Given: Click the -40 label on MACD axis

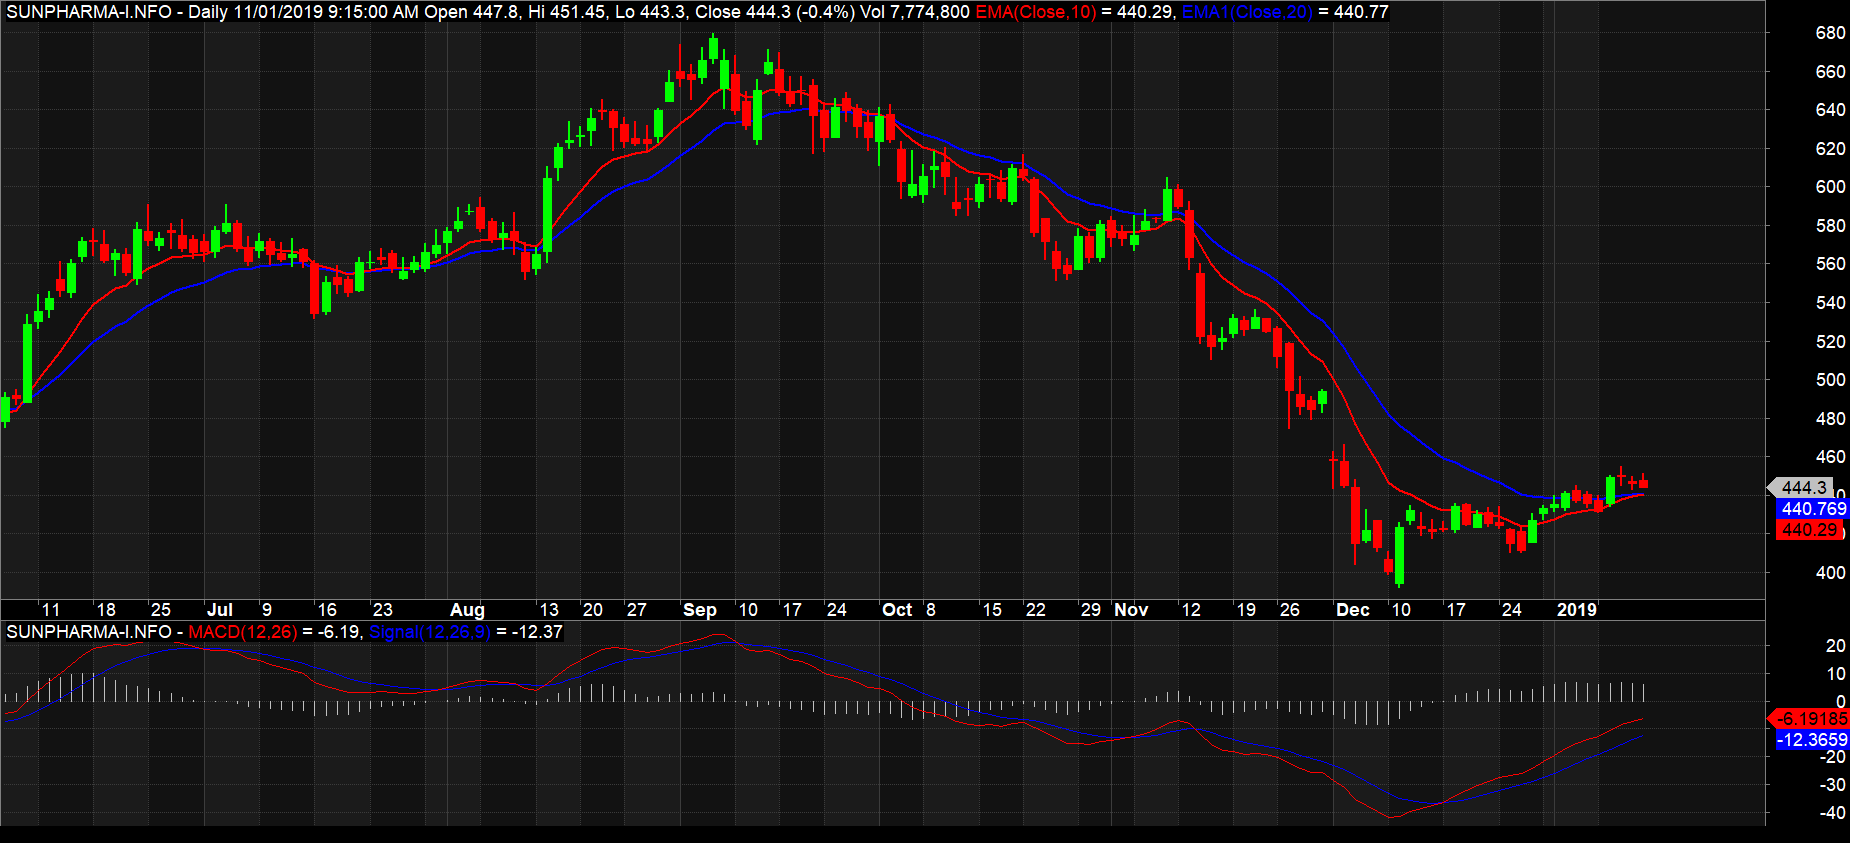Looking at the screenshot, I should [1832, 813].
